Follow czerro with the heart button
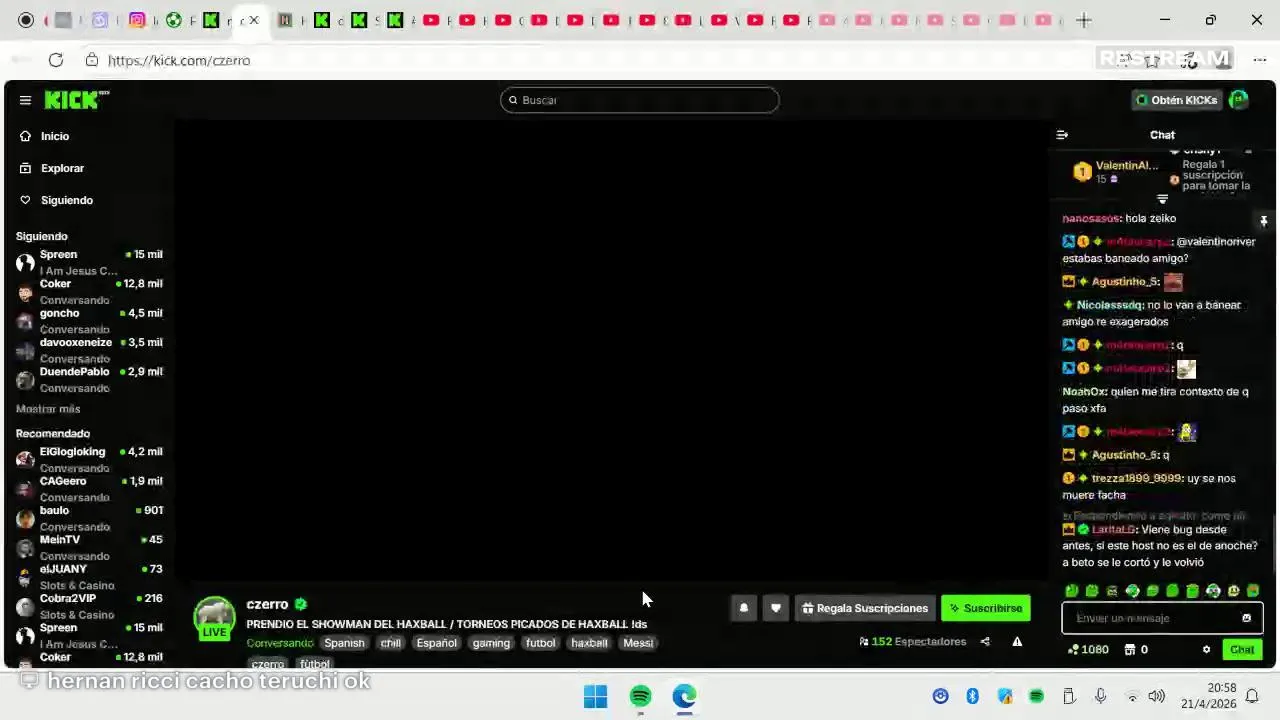The height and width of the screenshot is (720, 1280). (775, 608)
